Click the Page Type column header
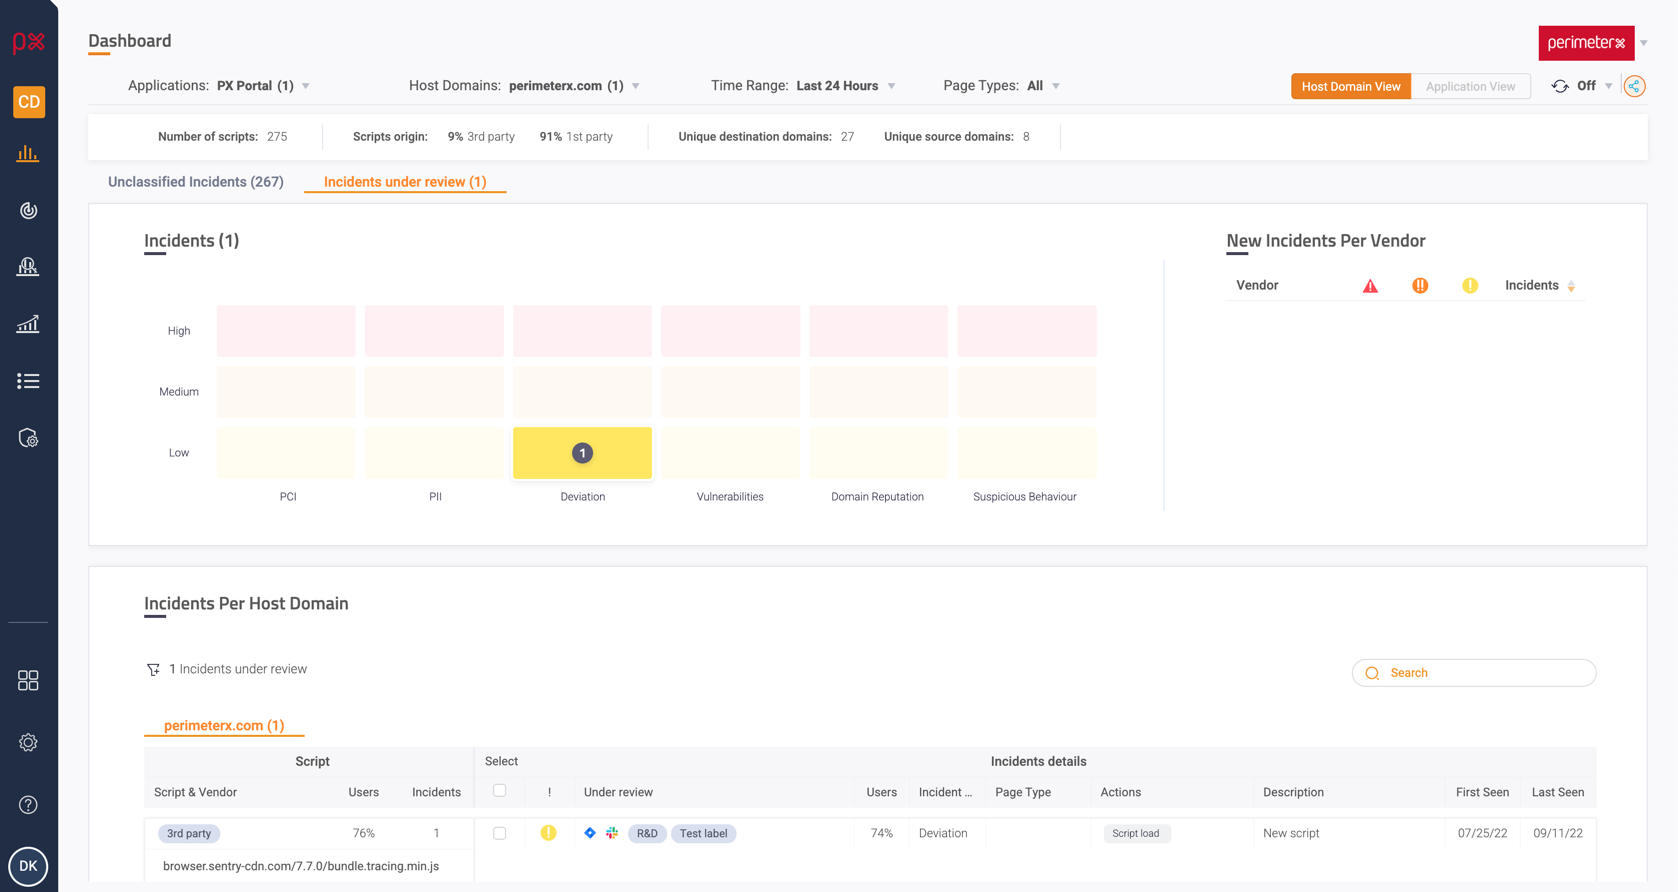 pyautogui.click(x=1023, y=792)
